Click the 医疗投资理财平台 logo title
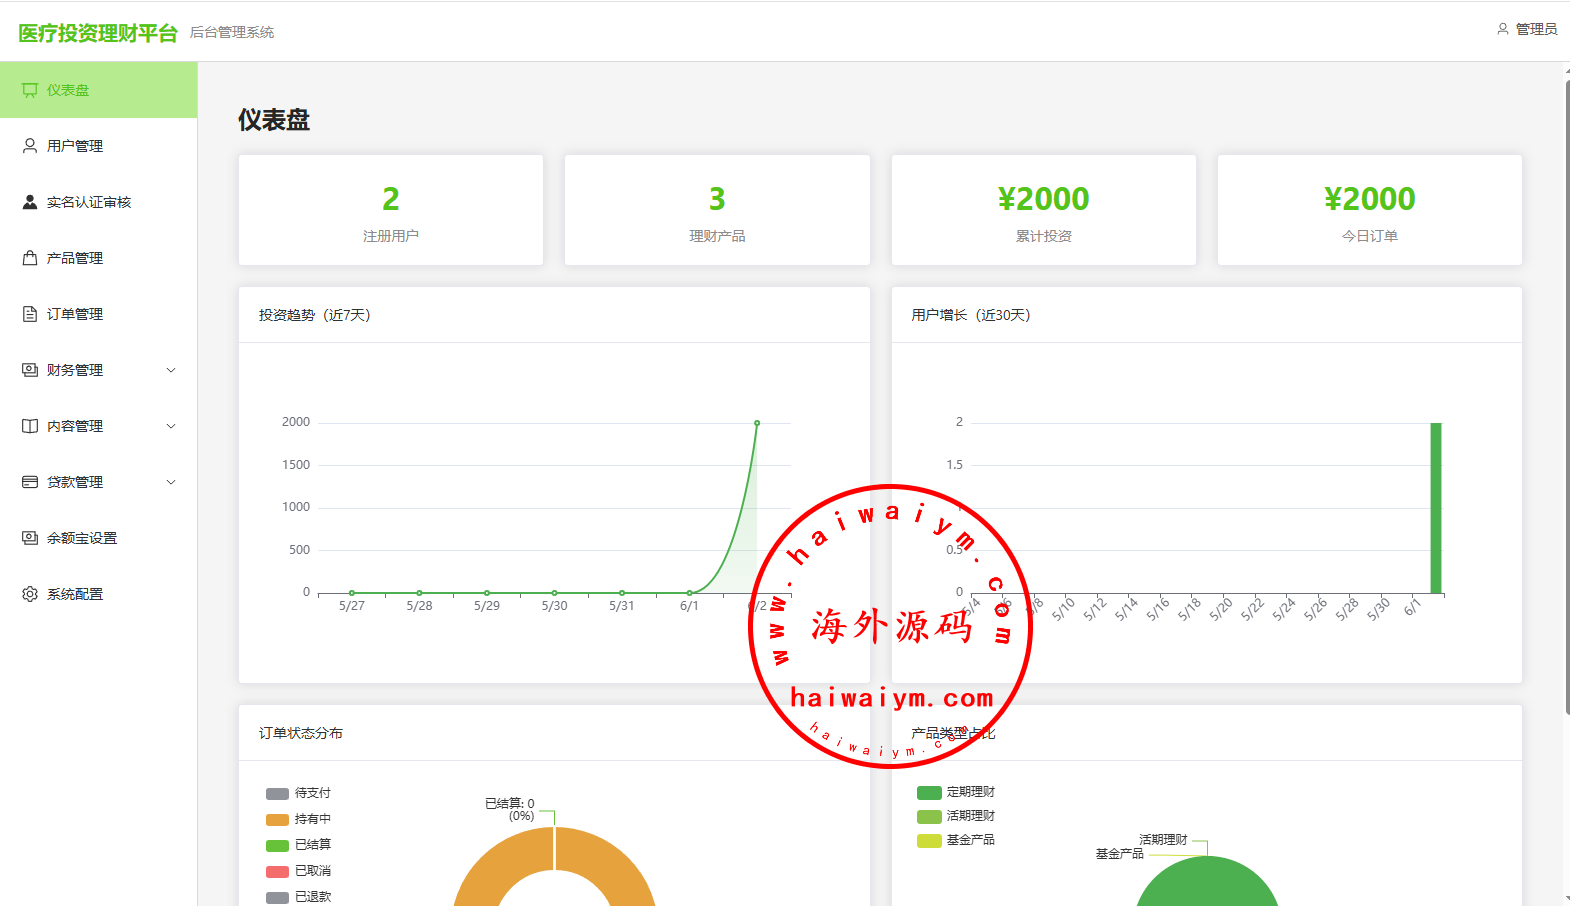This screenshot has width=1570, height=906. pos(98,33)
